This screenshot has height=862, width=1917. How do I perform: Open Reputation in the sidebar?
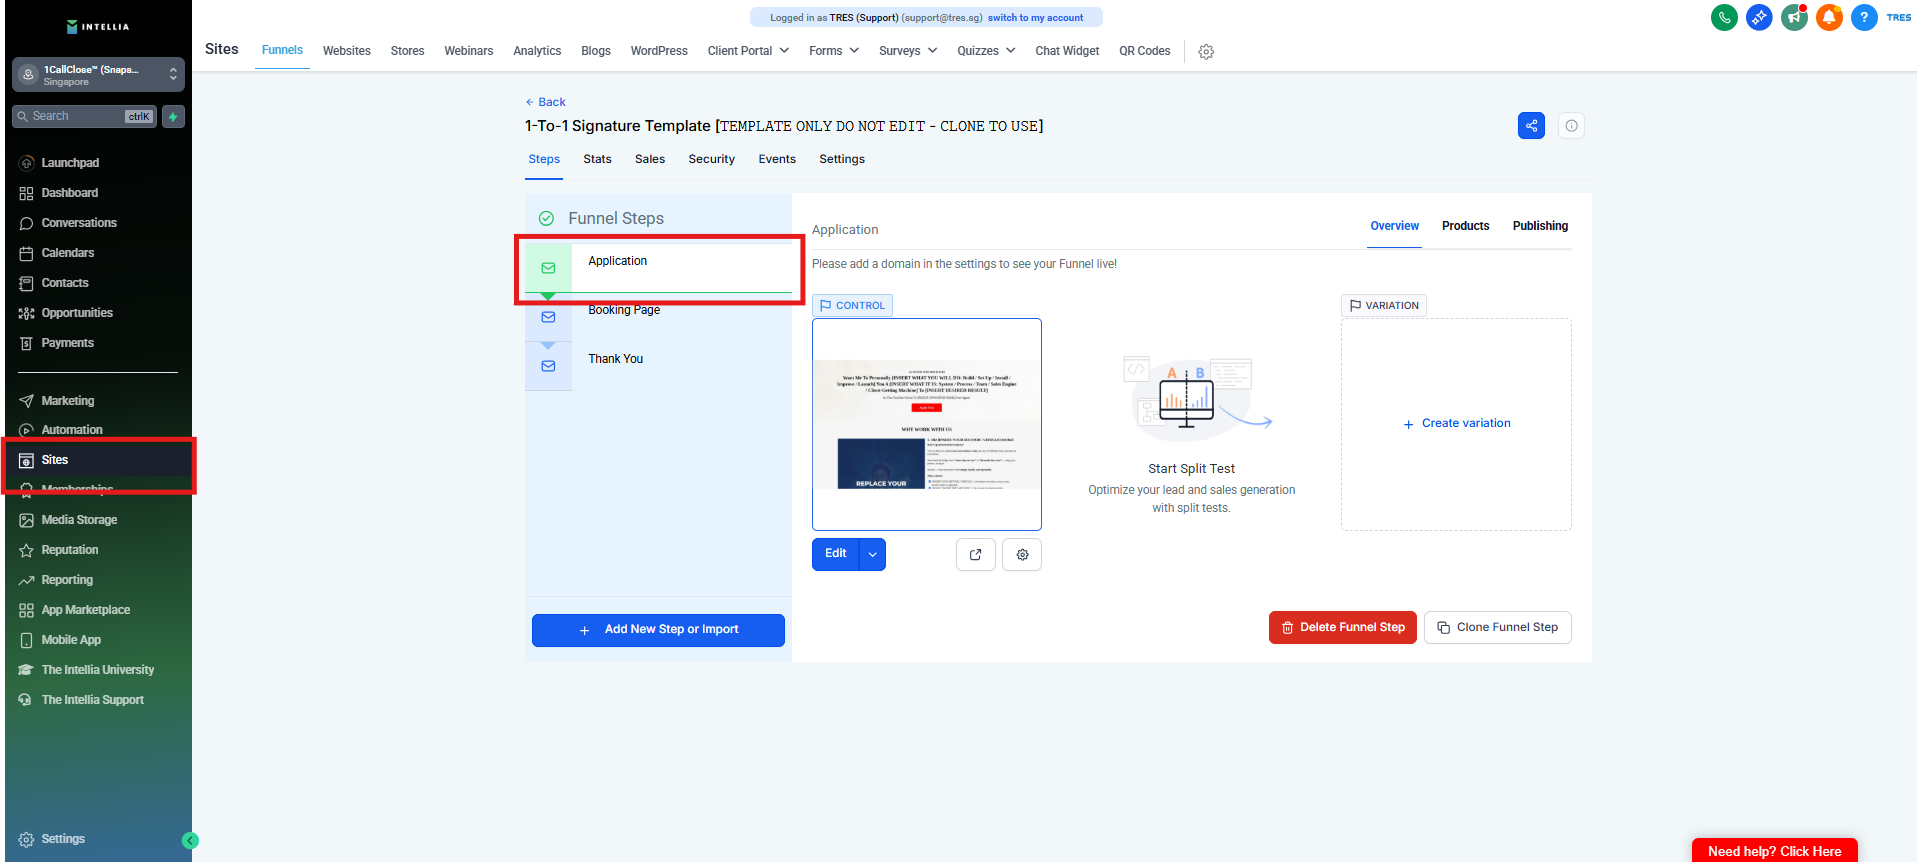click(x=70, y=550)
